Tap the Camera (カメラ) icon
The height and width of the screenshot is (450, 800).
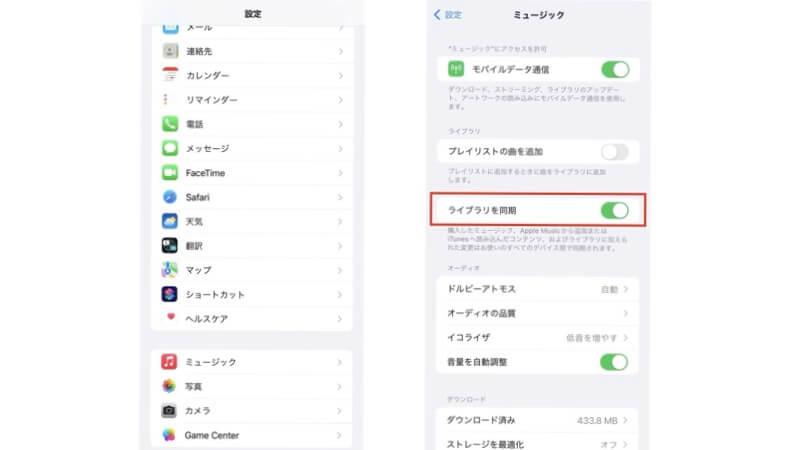(x=169, y=410)
